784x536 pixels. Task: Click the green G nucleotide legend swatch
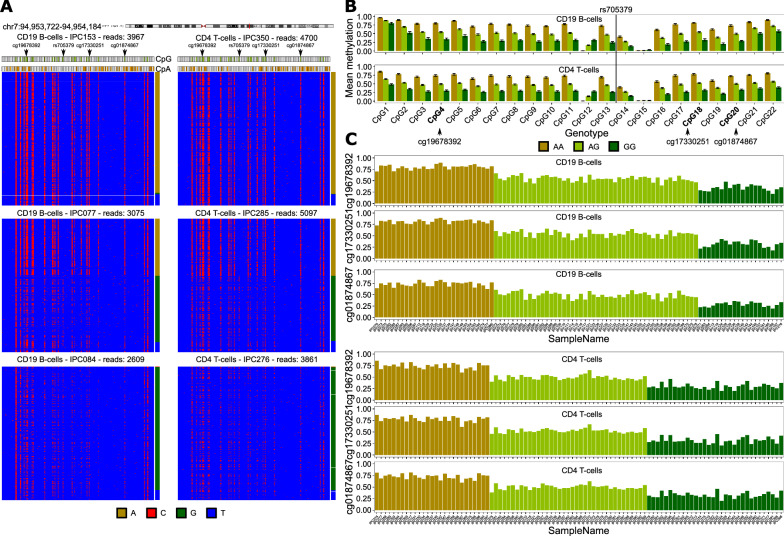click(182, 513)
